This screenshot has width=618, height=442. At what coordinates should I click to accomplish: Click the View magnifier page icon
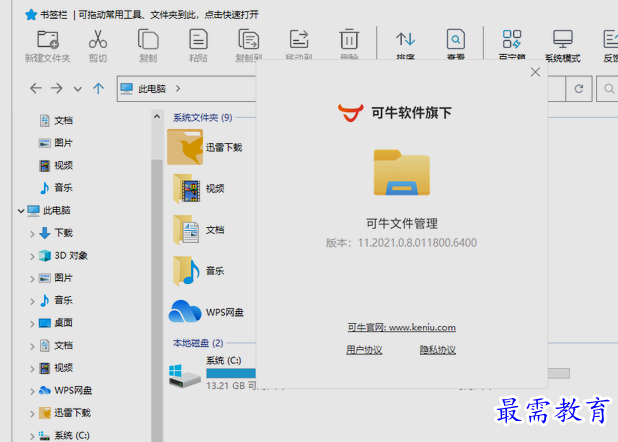(x=456, y=39)
